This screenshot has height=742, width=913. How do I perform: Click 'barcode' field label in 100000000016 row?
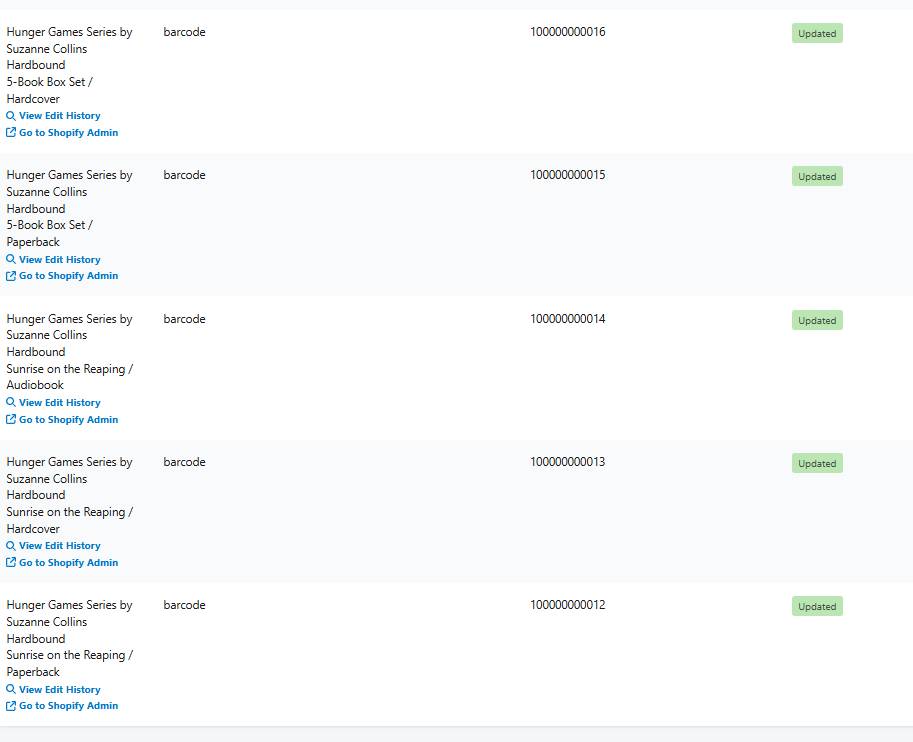pyautogui.click(x=185, y=32)
